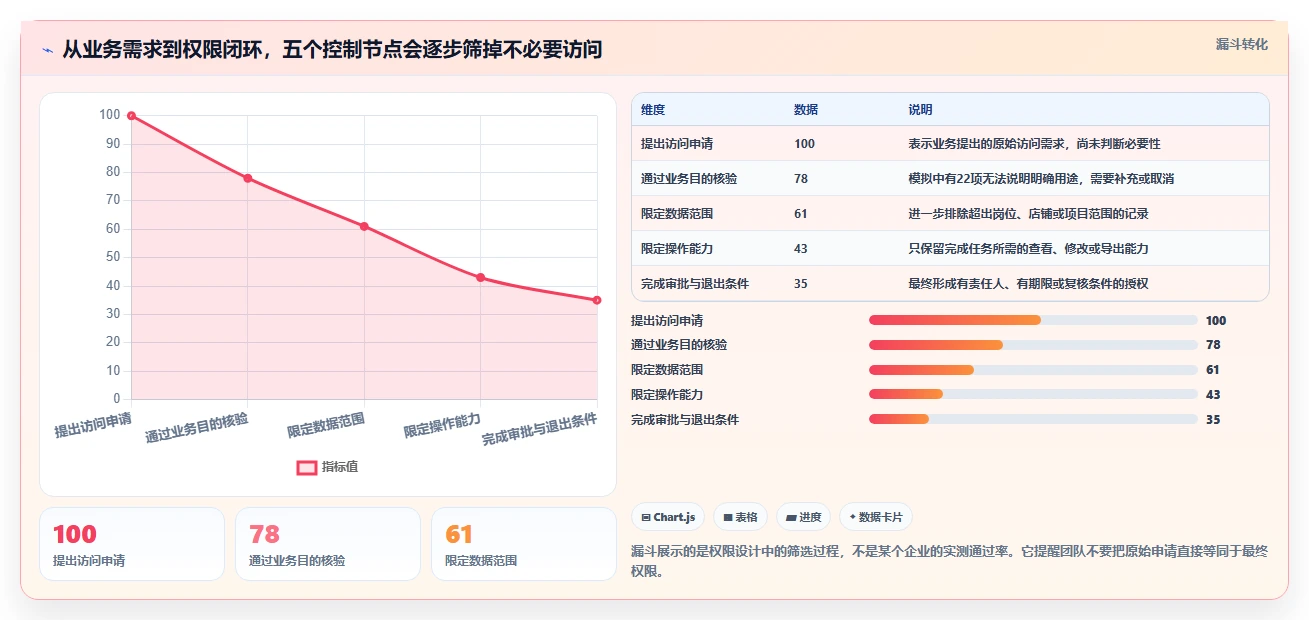Viewport: 1309px width, 620px height.
Task: Open the stat card showing large 78
Action: 328,544
